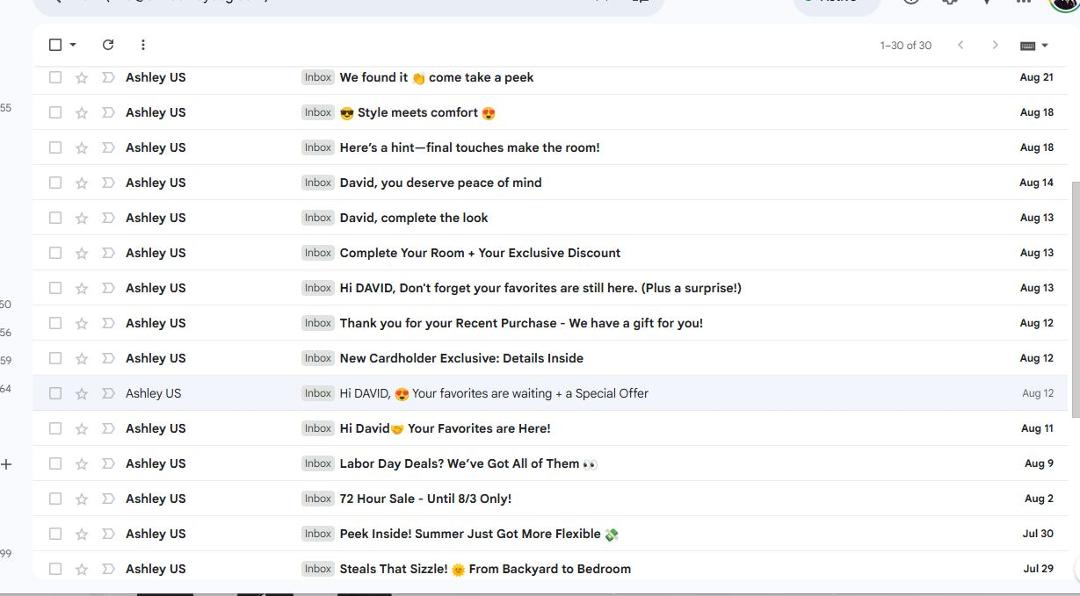Select the 'Here's a hint' email checkbox
The width and height of the screenshot is (1080, 596).
click(x=55, y=148)
